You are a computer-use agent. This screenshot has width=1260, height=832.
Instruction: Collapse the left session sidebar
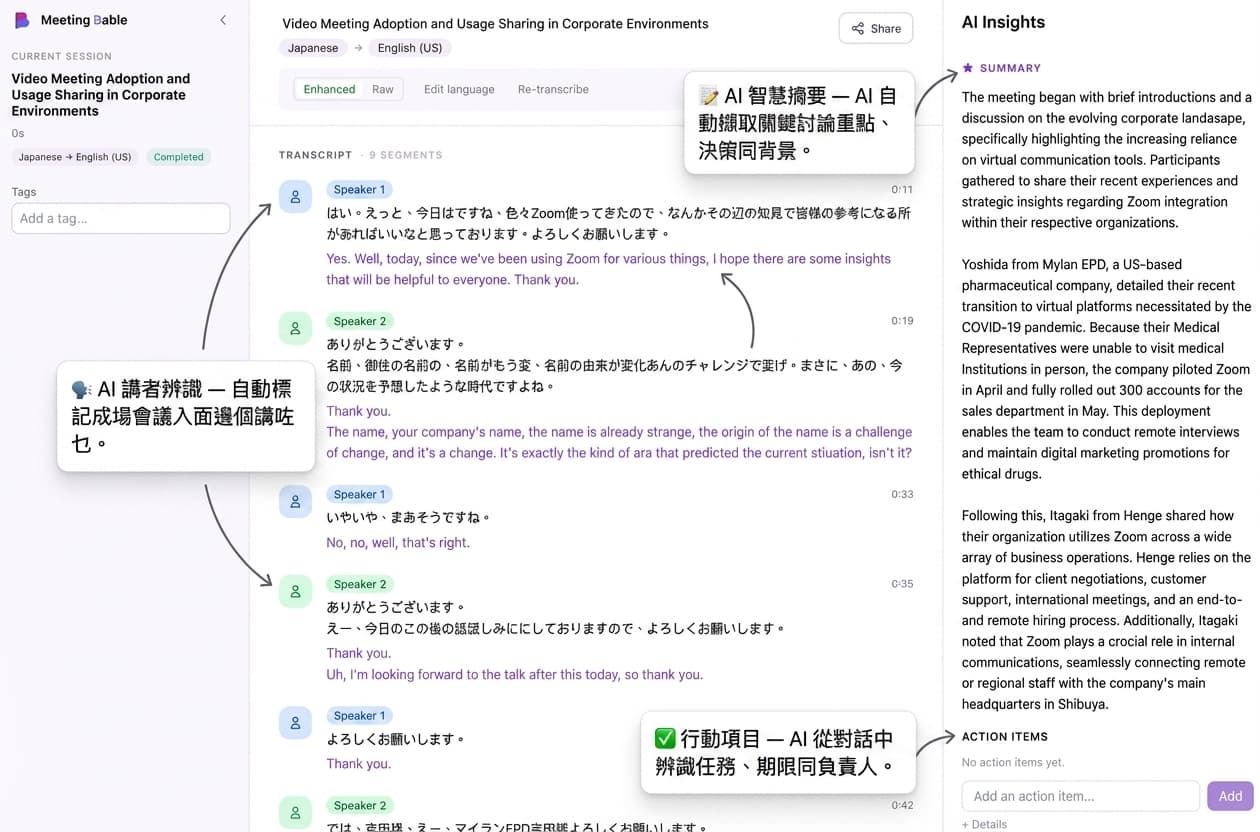(223, 19)
